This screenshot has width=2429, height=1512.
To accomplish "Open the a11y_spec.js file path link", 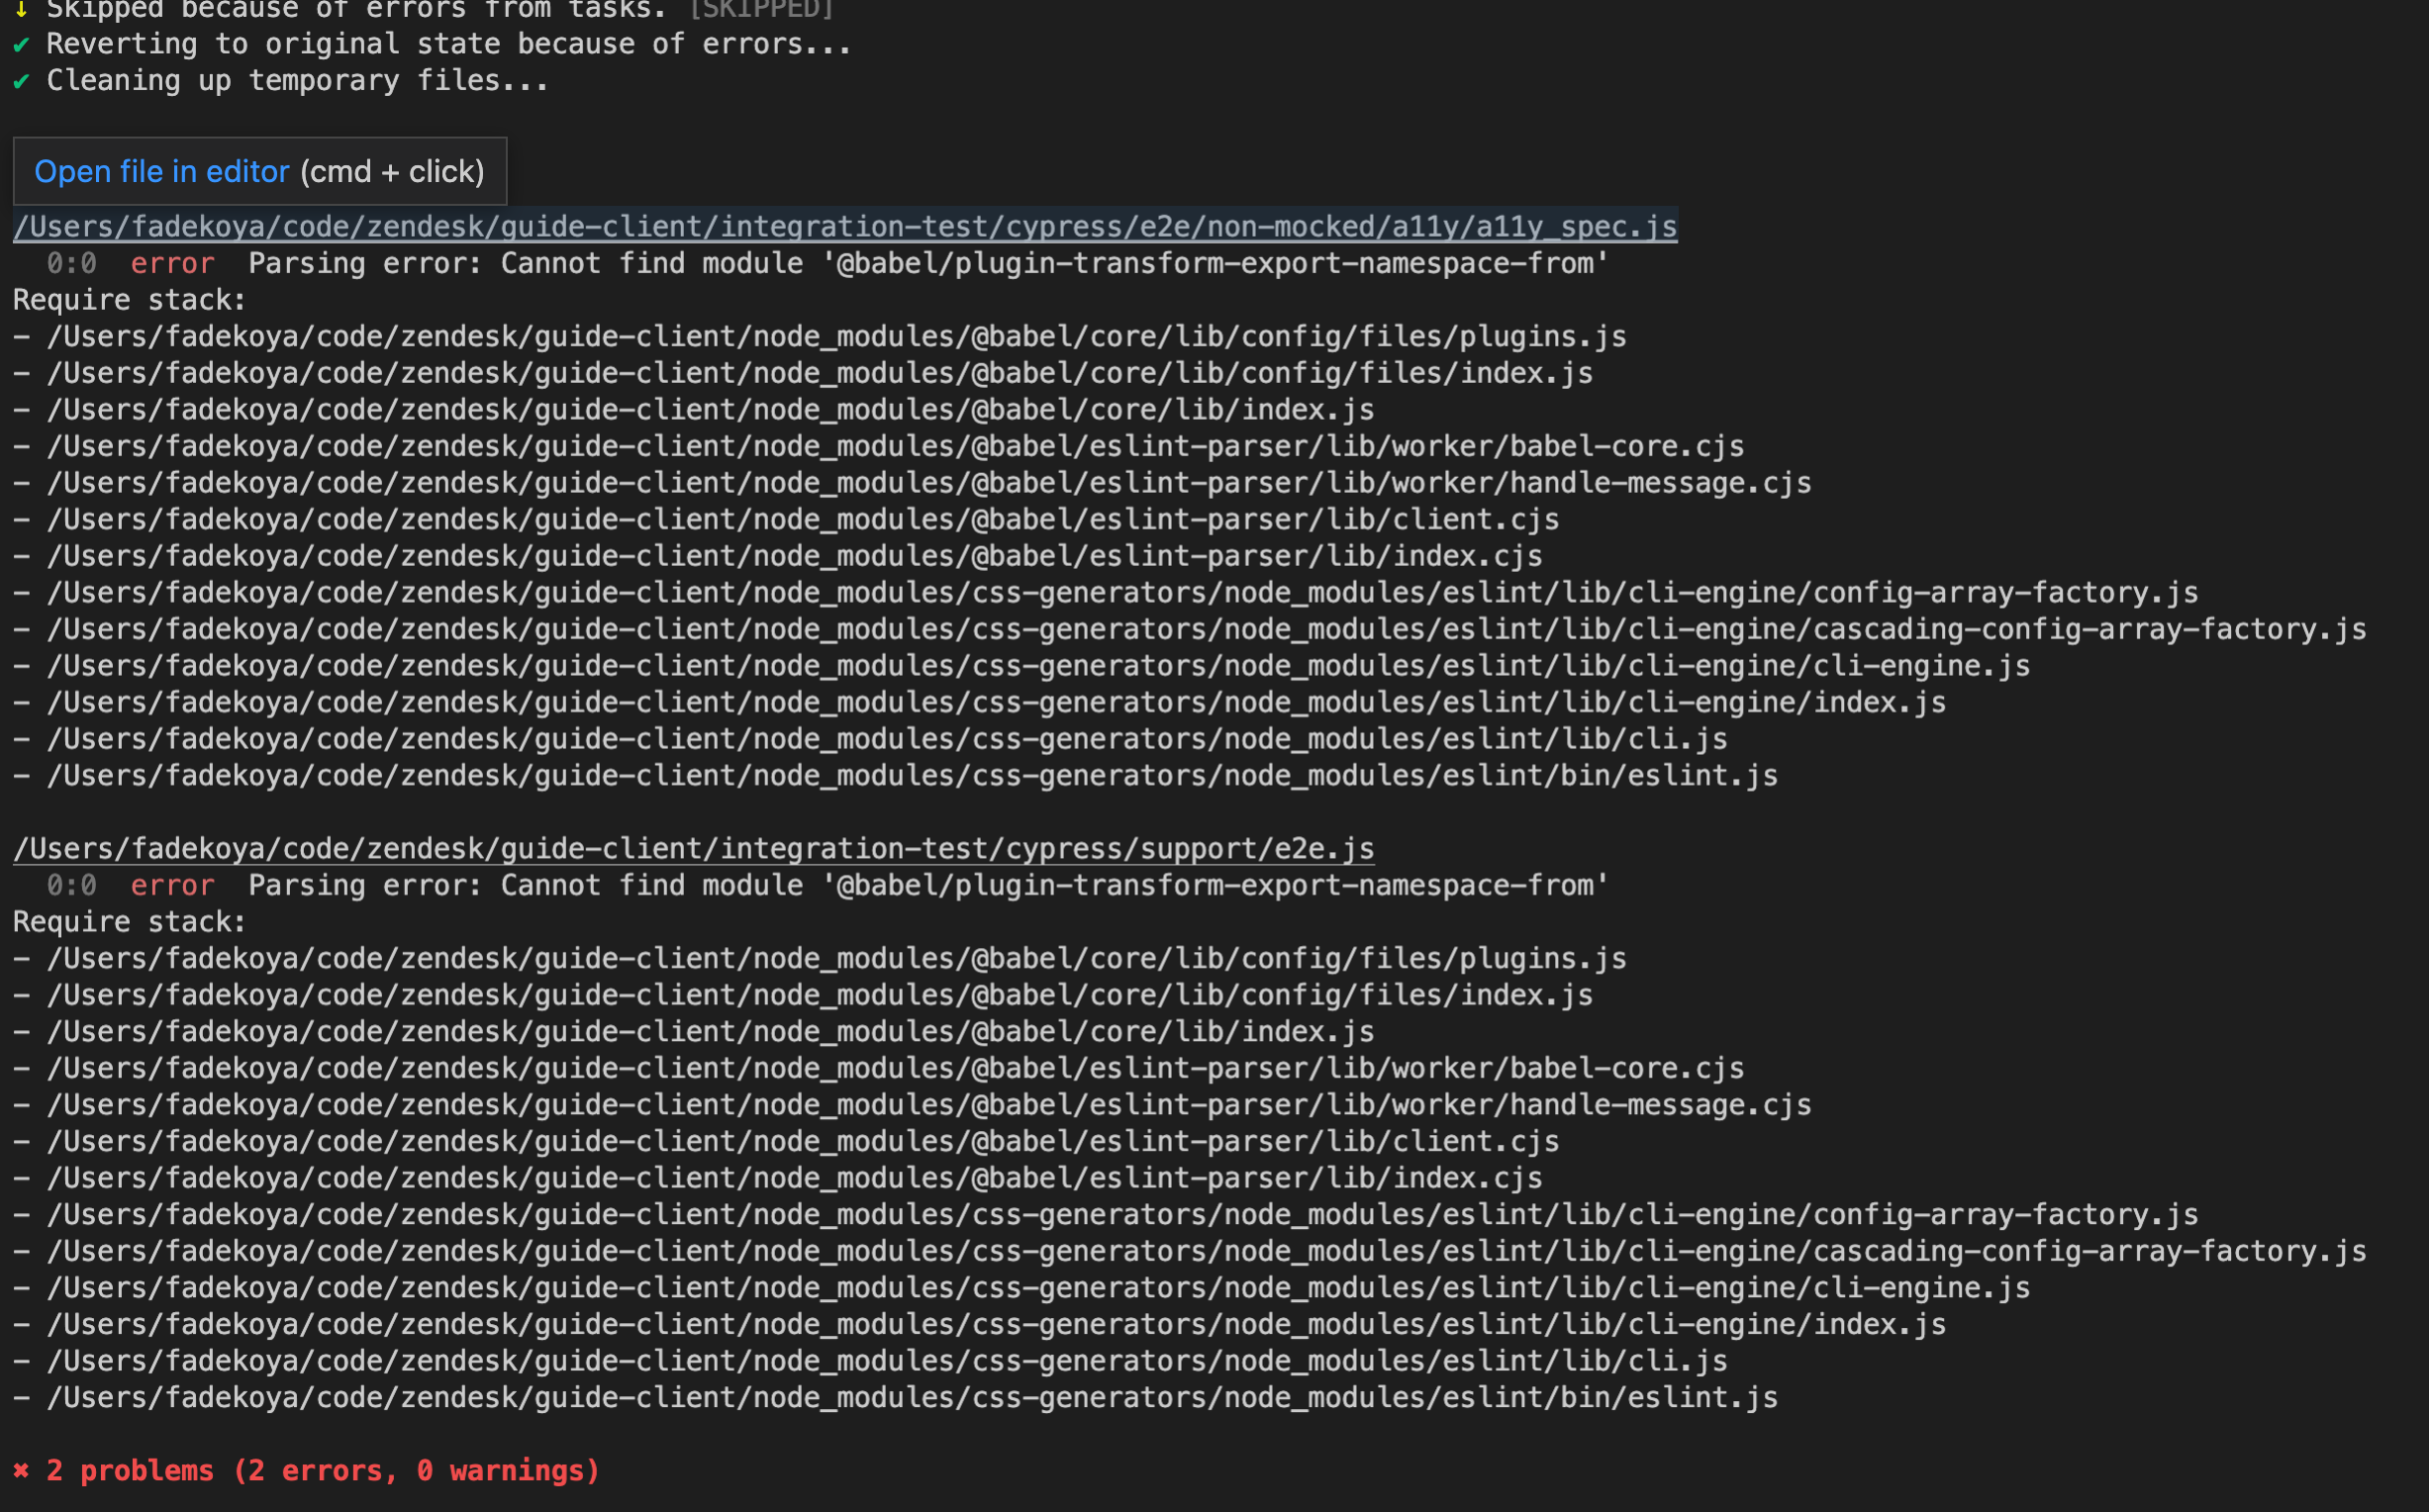I will [844, 227].
